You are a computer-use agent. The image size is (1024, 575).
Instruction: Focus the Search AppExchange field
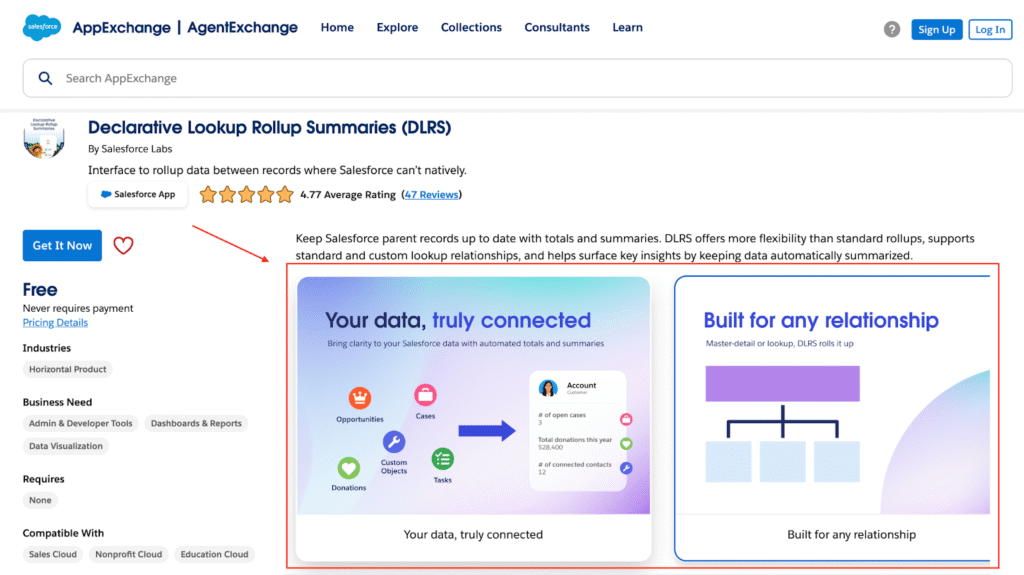click(x=517, y=78)
